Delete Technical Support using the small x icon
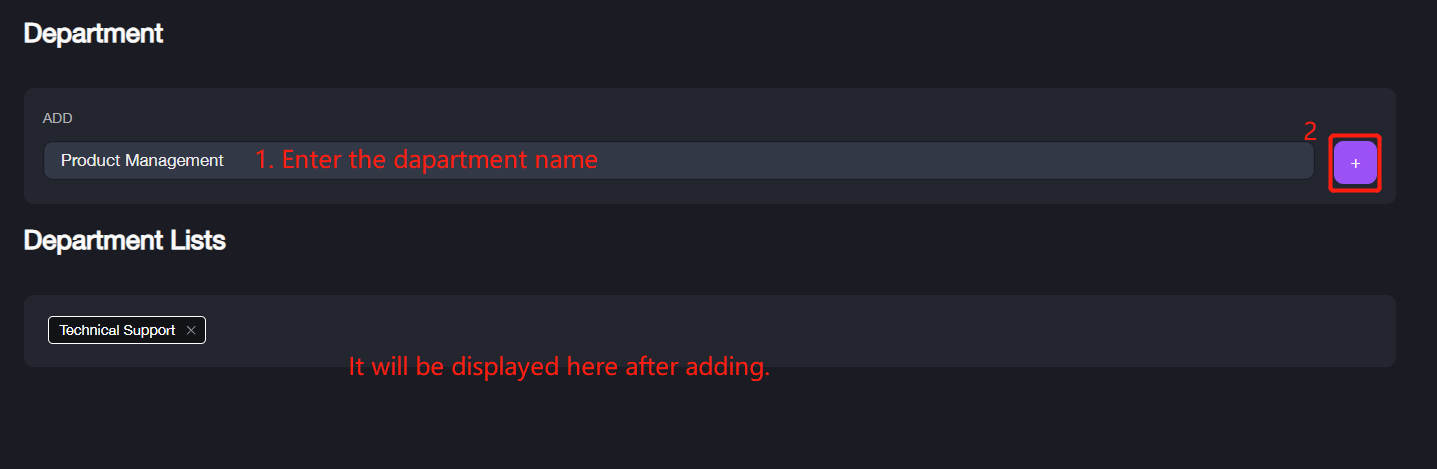Screen dimensions: 1437x469 [x=191, y=330]
